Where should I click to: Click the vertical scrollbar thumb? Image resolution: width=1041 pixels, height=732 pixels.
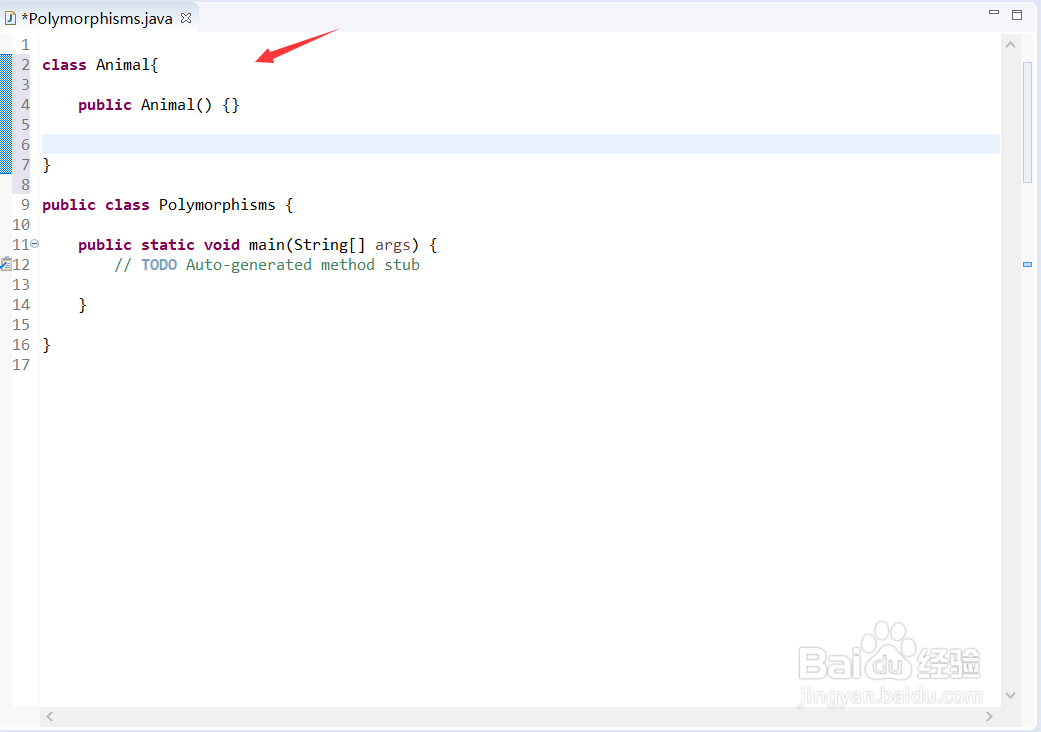point(1028,122)
